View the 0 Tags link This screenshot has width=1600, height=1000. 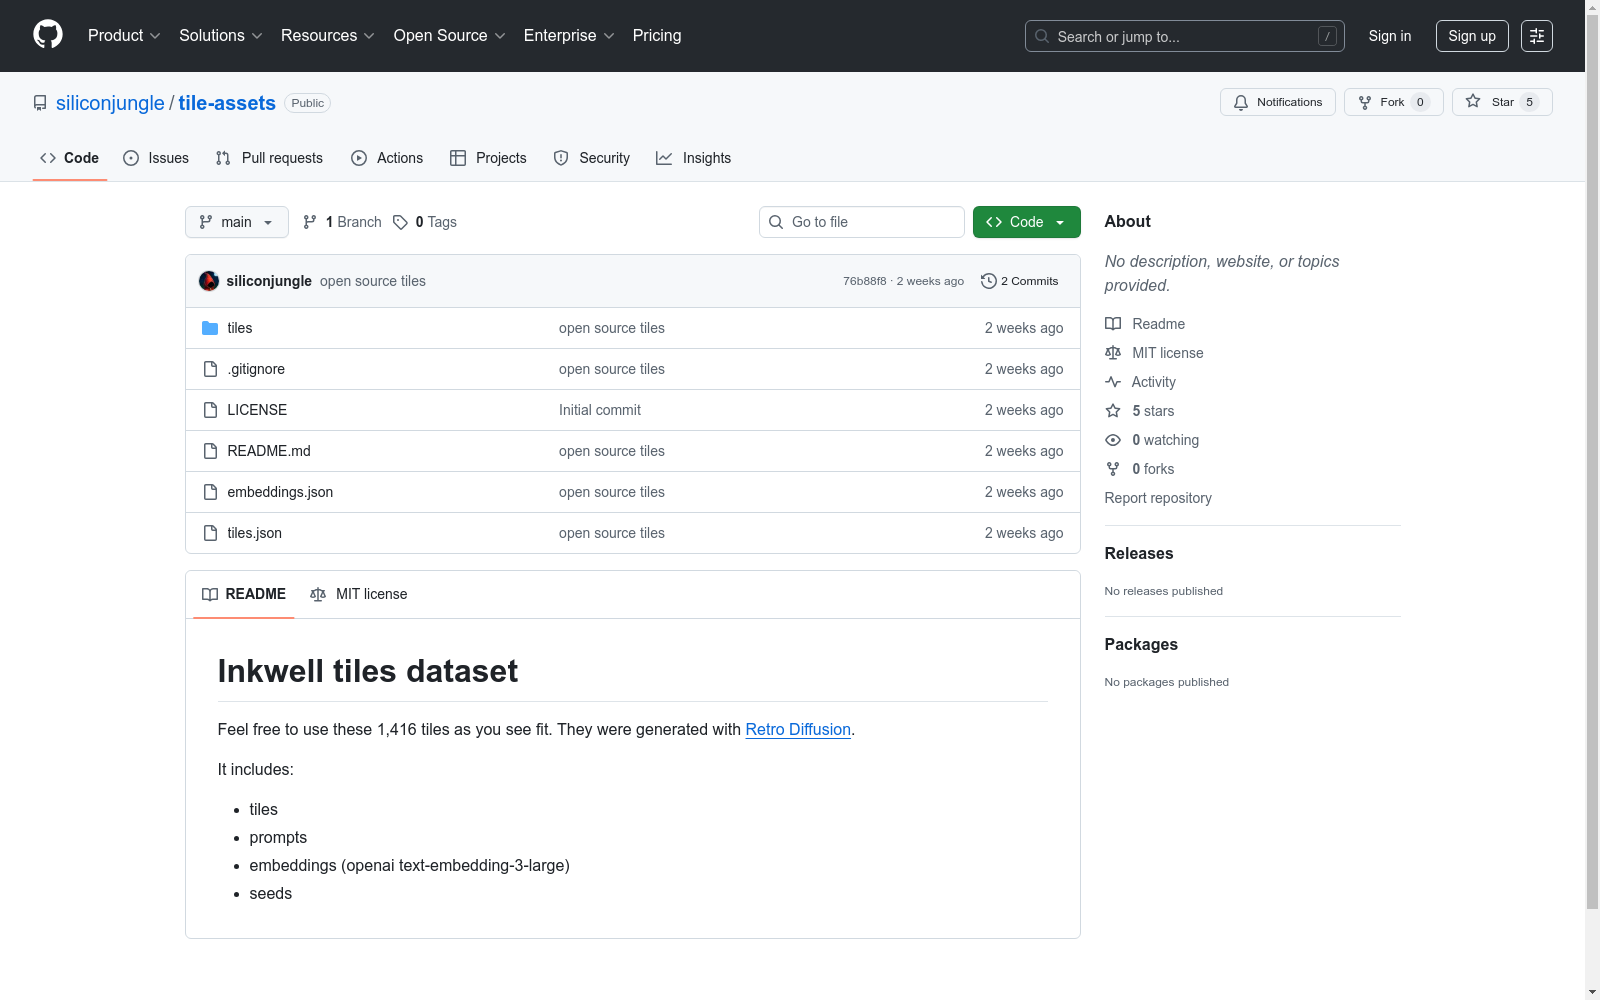(x=425, y=222)
